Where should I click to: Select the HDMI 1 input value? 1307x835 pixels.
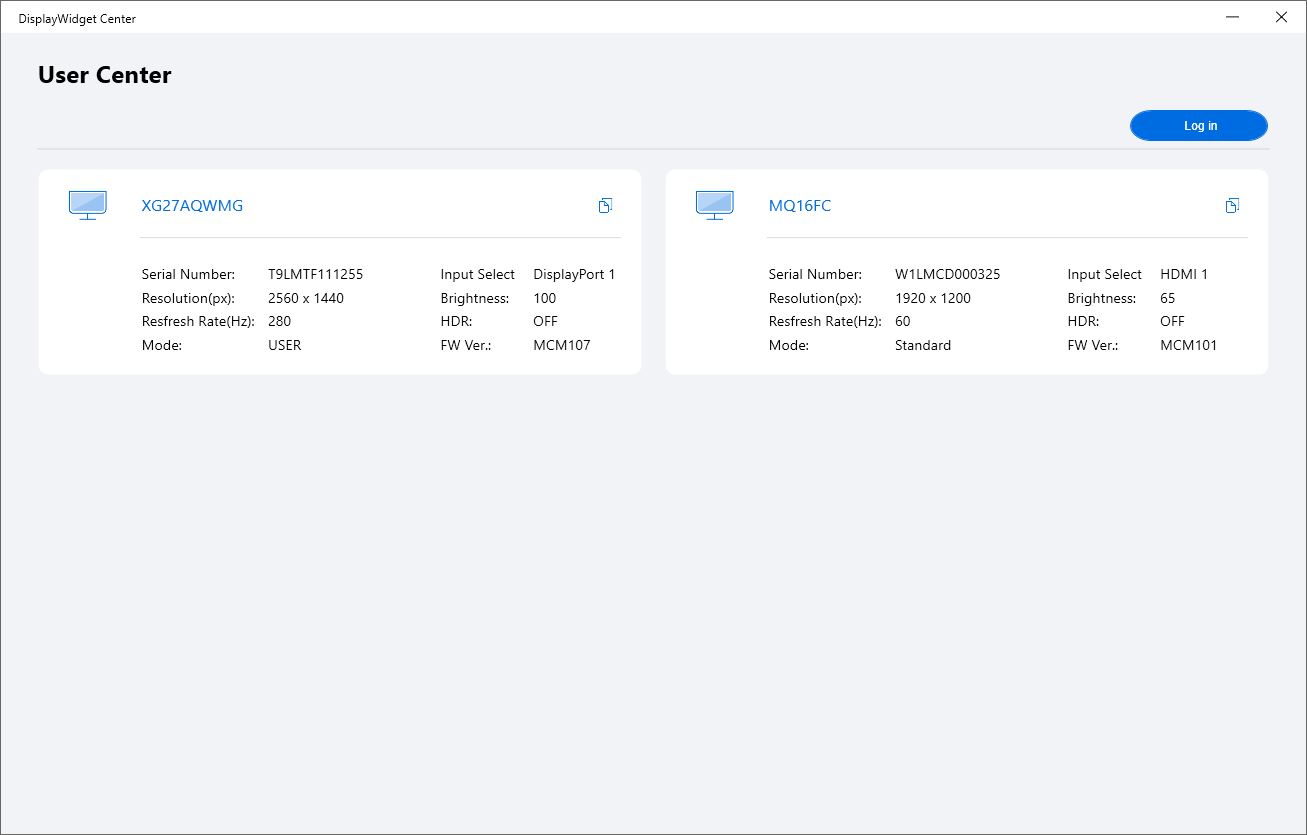(x=1184, y=274)
